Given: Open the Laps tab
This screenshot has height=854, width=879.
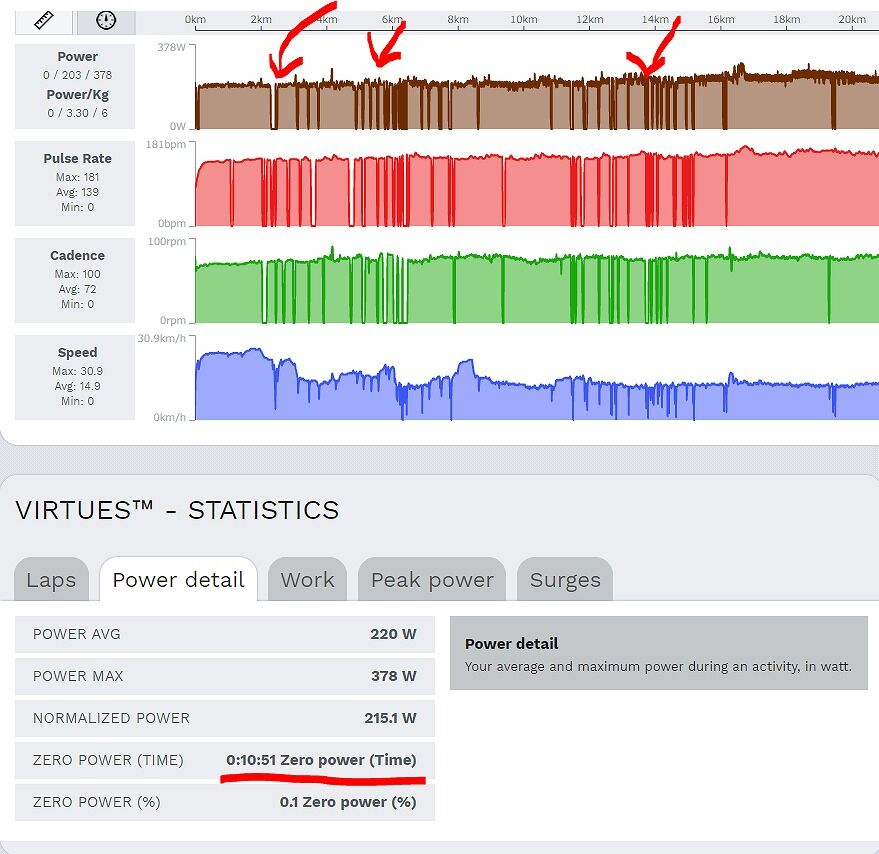Looking at the screenshot, I should 52,579.
